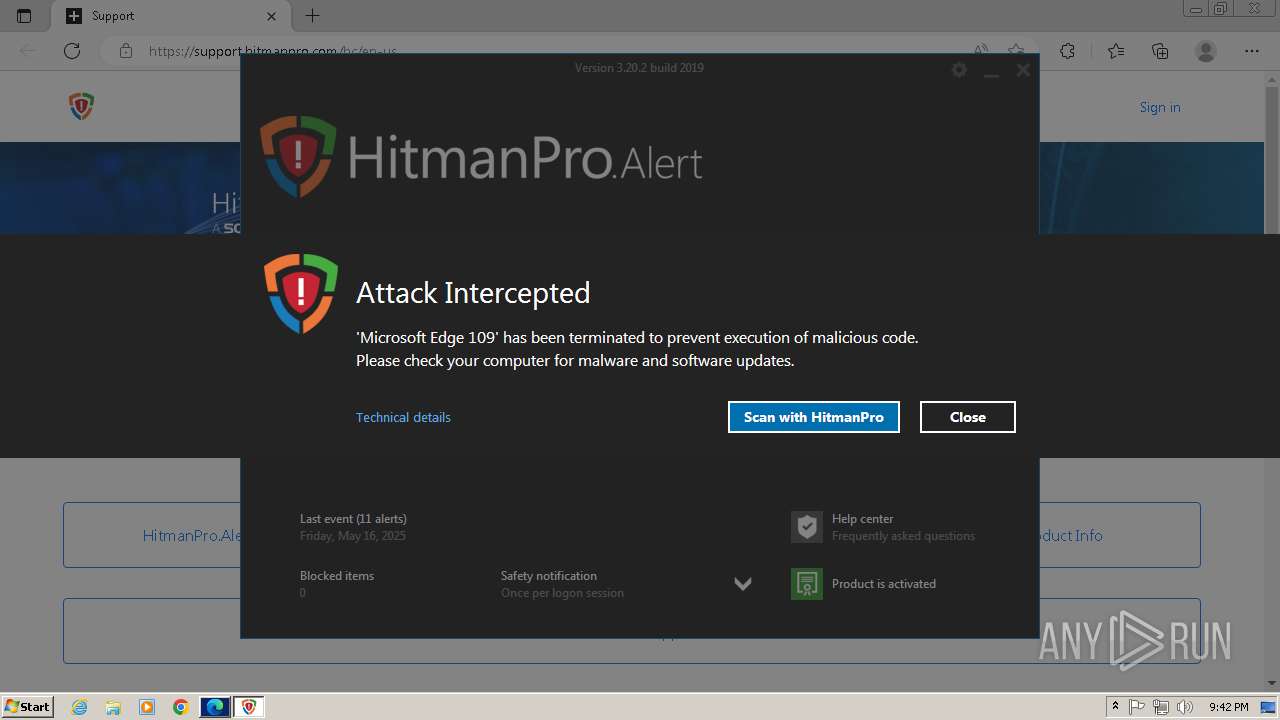Click Product is activated certificate icon
This screenshot has height=720, width=1280.
pyautogui.click(x=807, y=584)
